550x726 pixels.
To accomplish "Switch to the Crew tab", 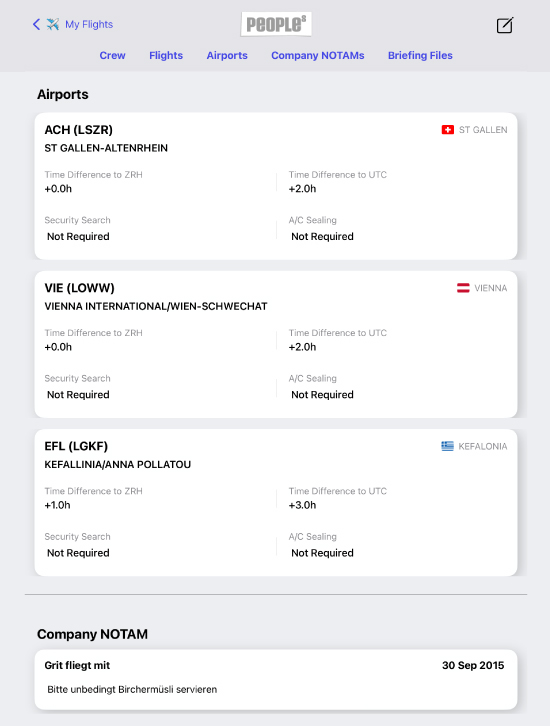I will coord(112,55).
